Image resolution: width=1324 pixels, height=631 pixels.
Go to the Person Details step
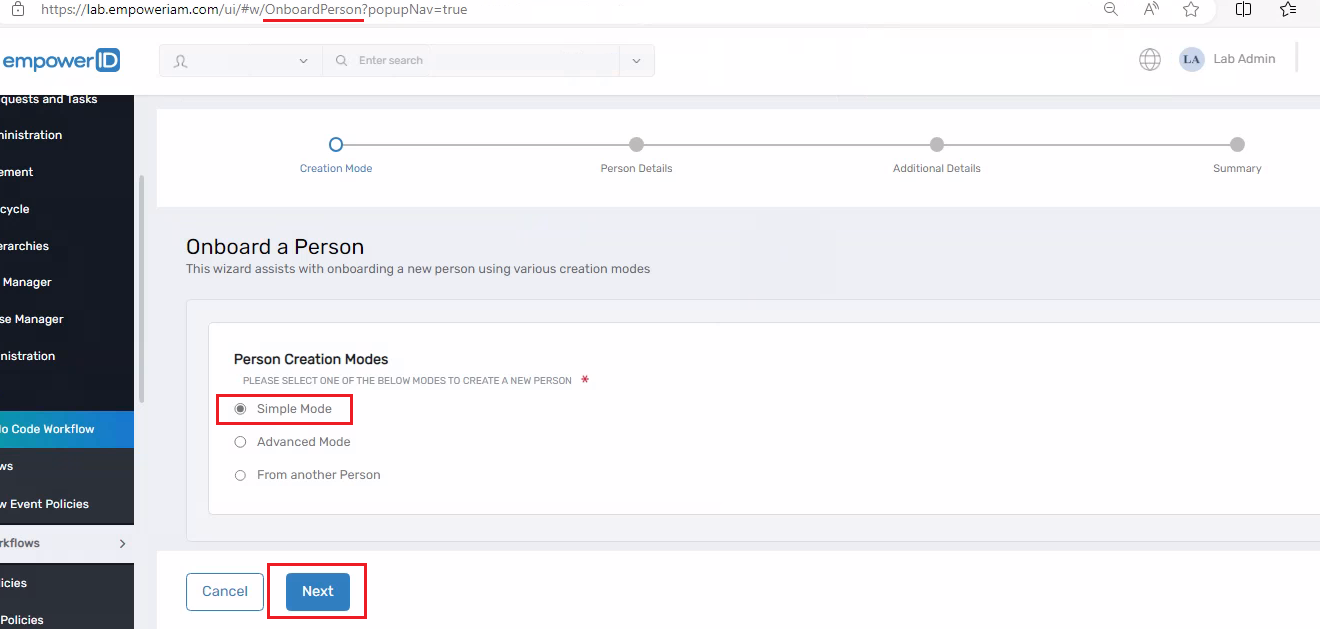[636, 168]
